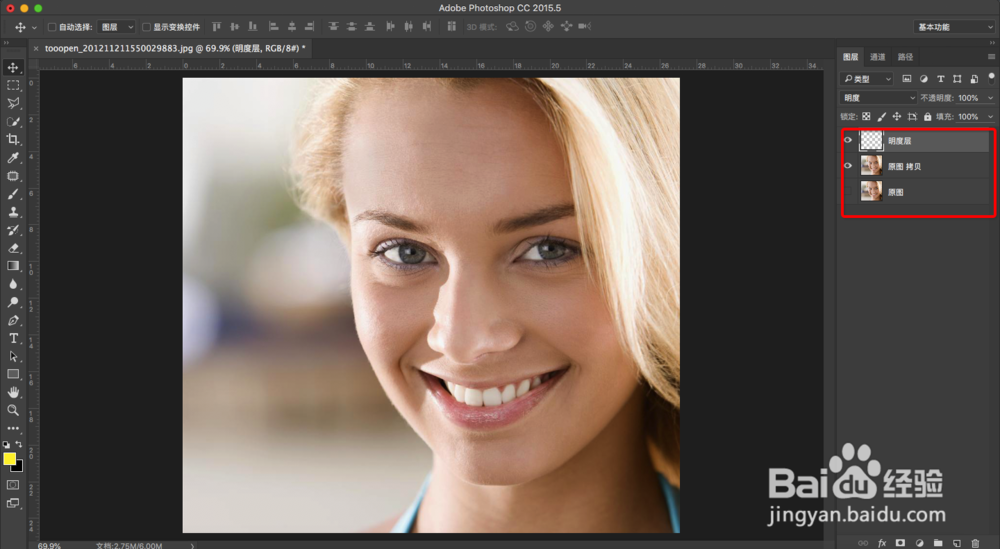Viewport: 1000px width, 549px height.
Task: Open the 基本功能 workspace dropdown
Action: tap(954, 27)
